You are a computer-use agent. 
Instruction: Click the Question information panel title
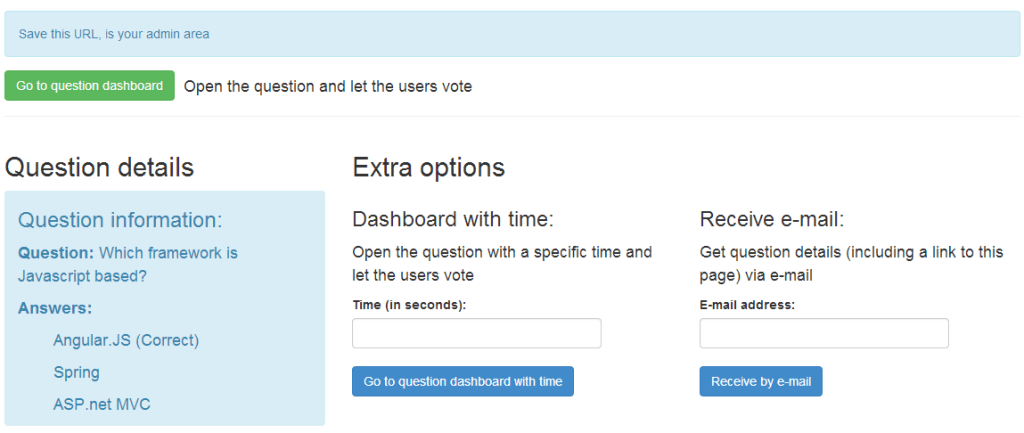(120, 220)
